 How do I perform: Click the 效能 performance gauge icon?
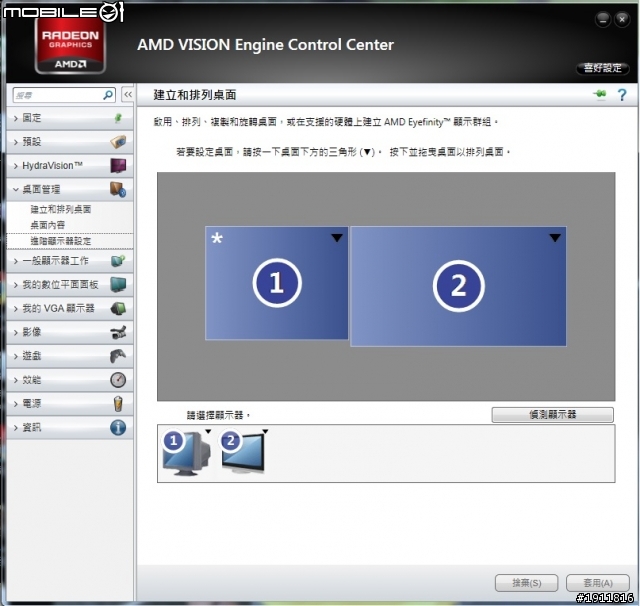(x=118, y=380)
